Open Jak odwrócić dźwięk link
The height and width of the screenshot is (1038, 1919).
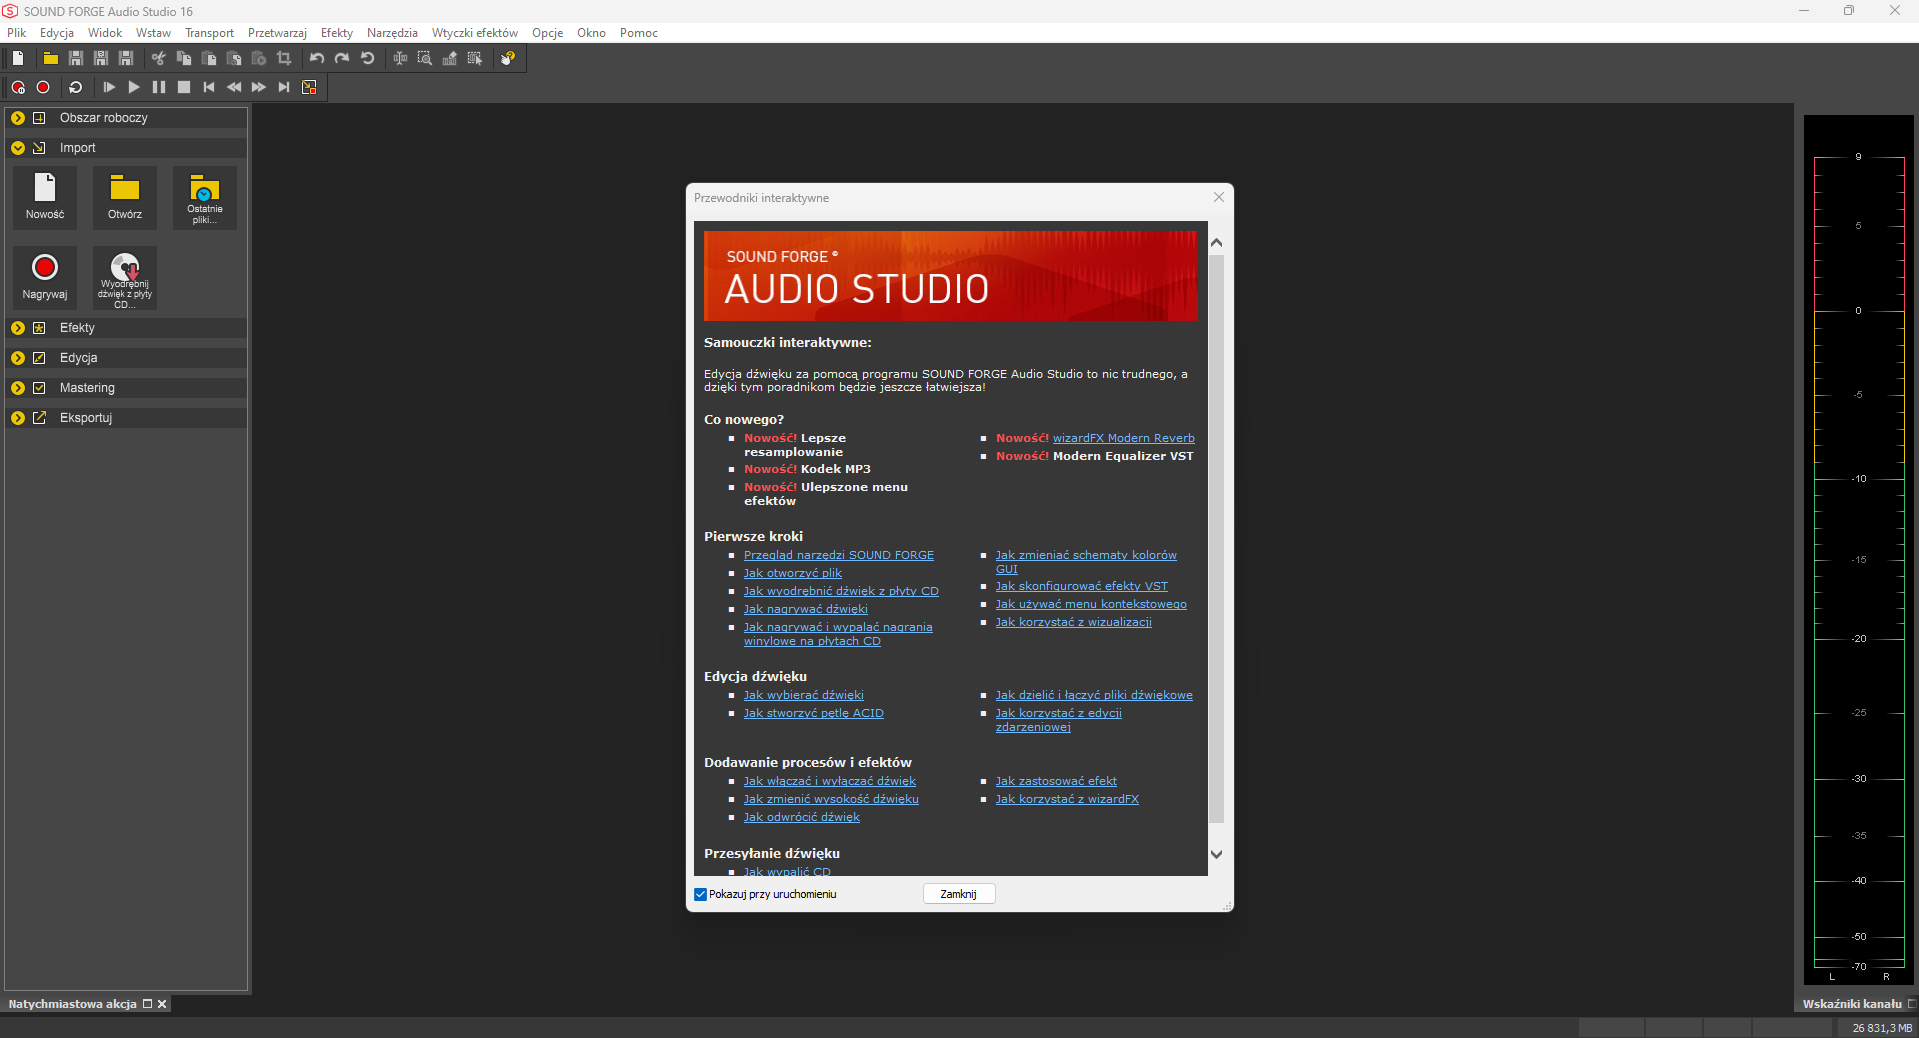pyautogui.click(x=801, y=817)
